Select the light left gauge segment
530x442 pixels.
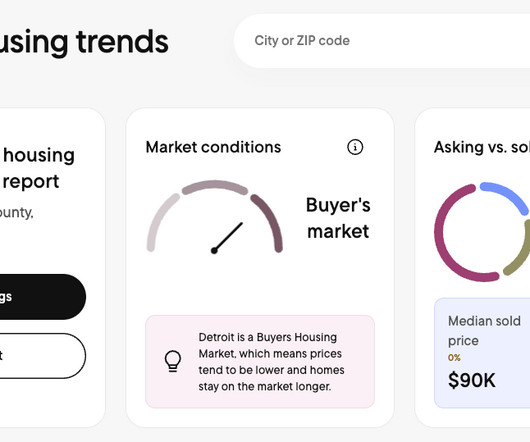click(162, 222)
